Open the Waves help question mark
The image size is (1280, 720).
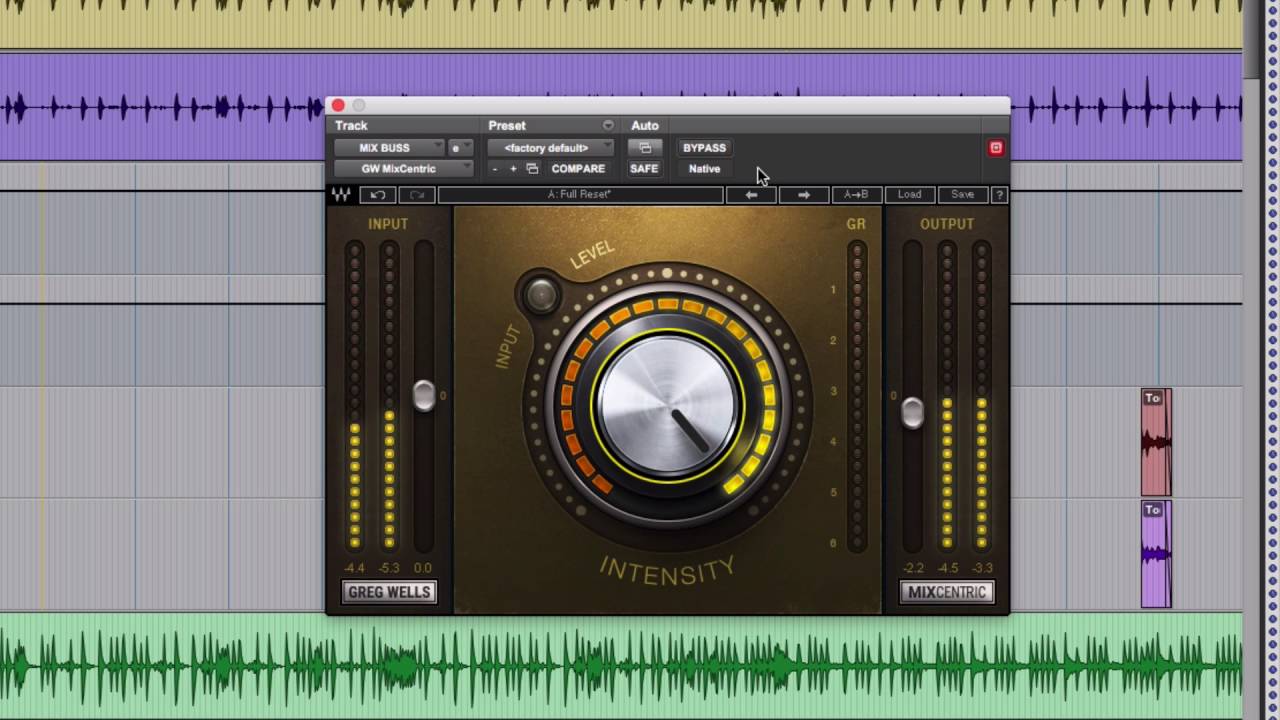[x=998, y=195]
